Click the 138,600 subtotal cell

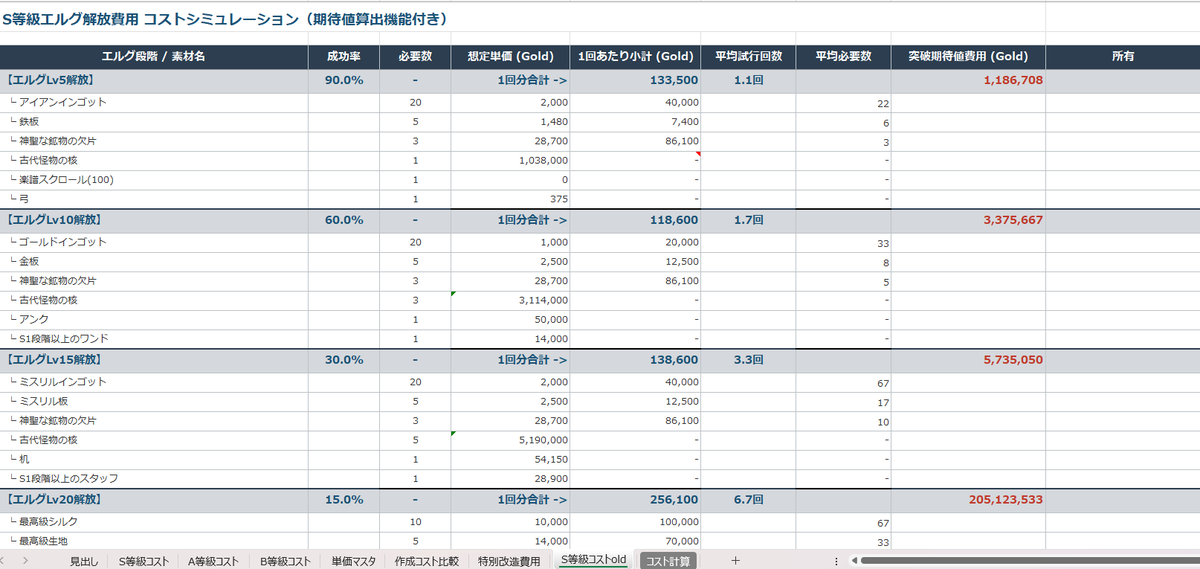(x=635, y=360)
